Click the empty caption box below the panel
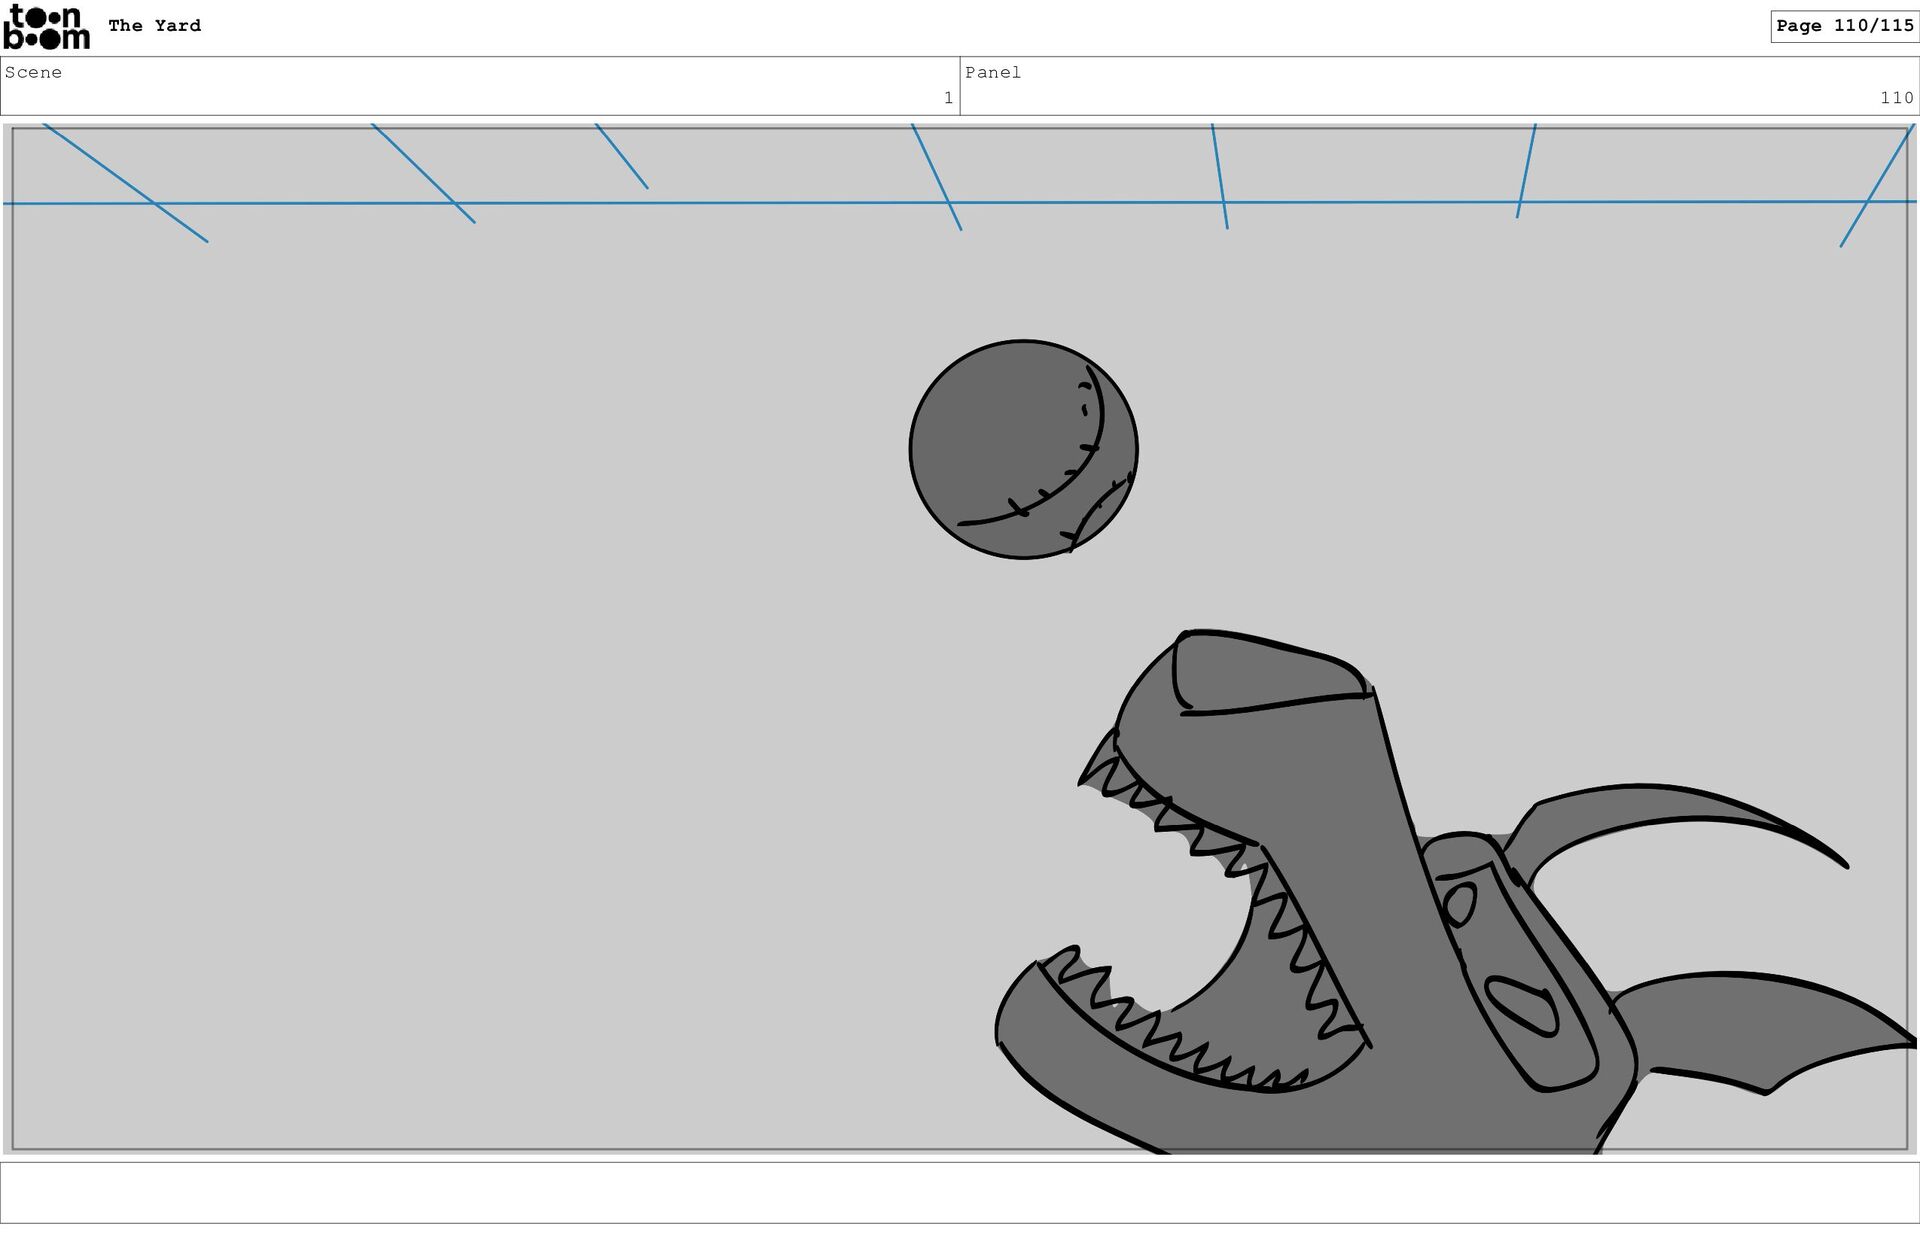The image size is (1920, 1242). coord(959,1192)
